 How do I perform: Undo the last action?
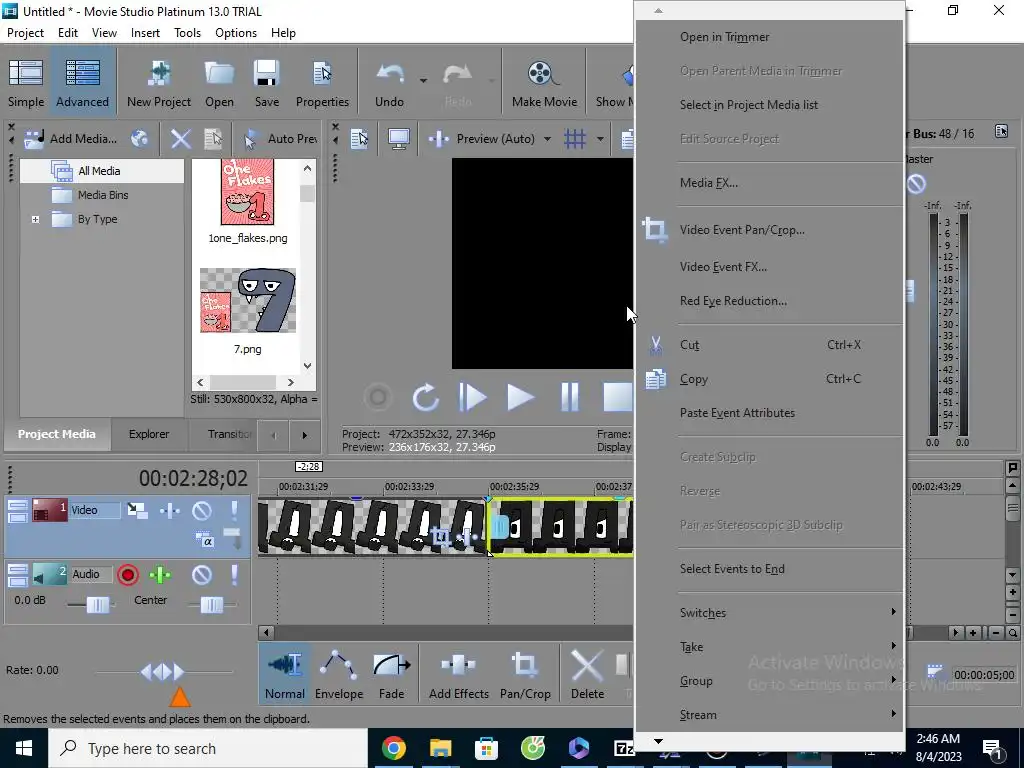pyautogui.click(x=389, y=83)
